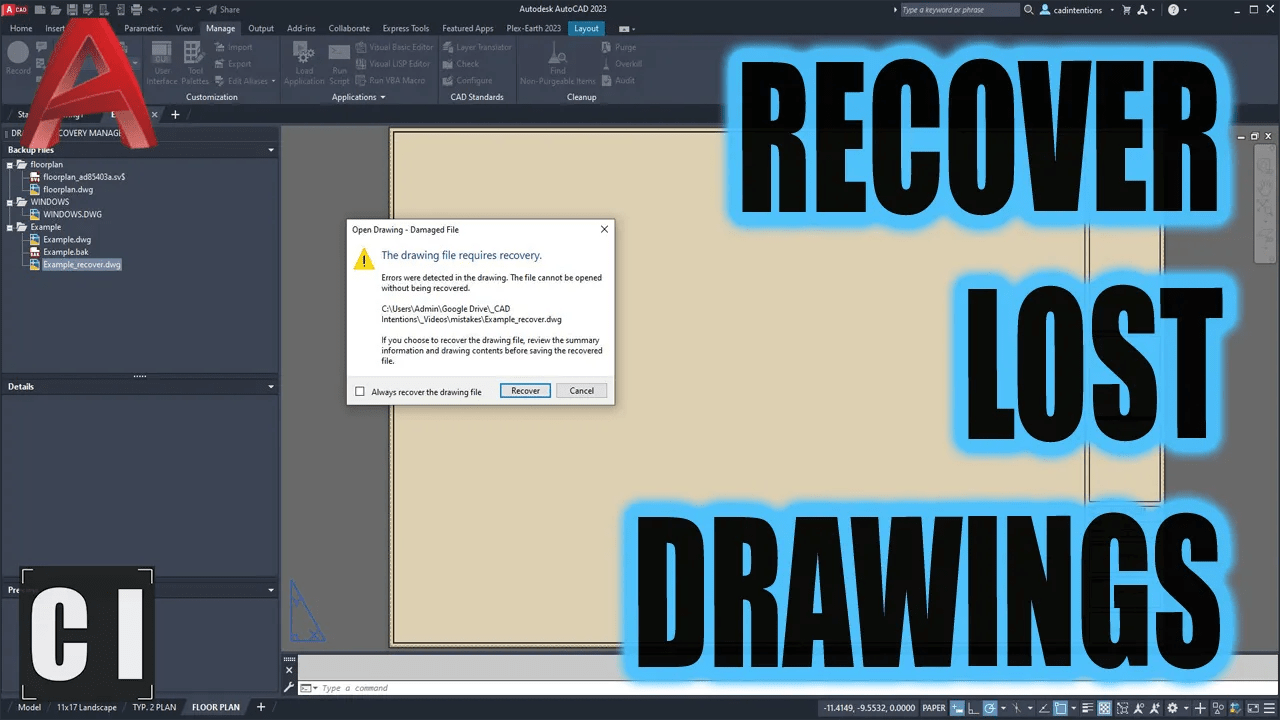Select Example.bak backup file
This screenshot has width=1280, height=720.
pyautogui.click(x=66, y=252)
